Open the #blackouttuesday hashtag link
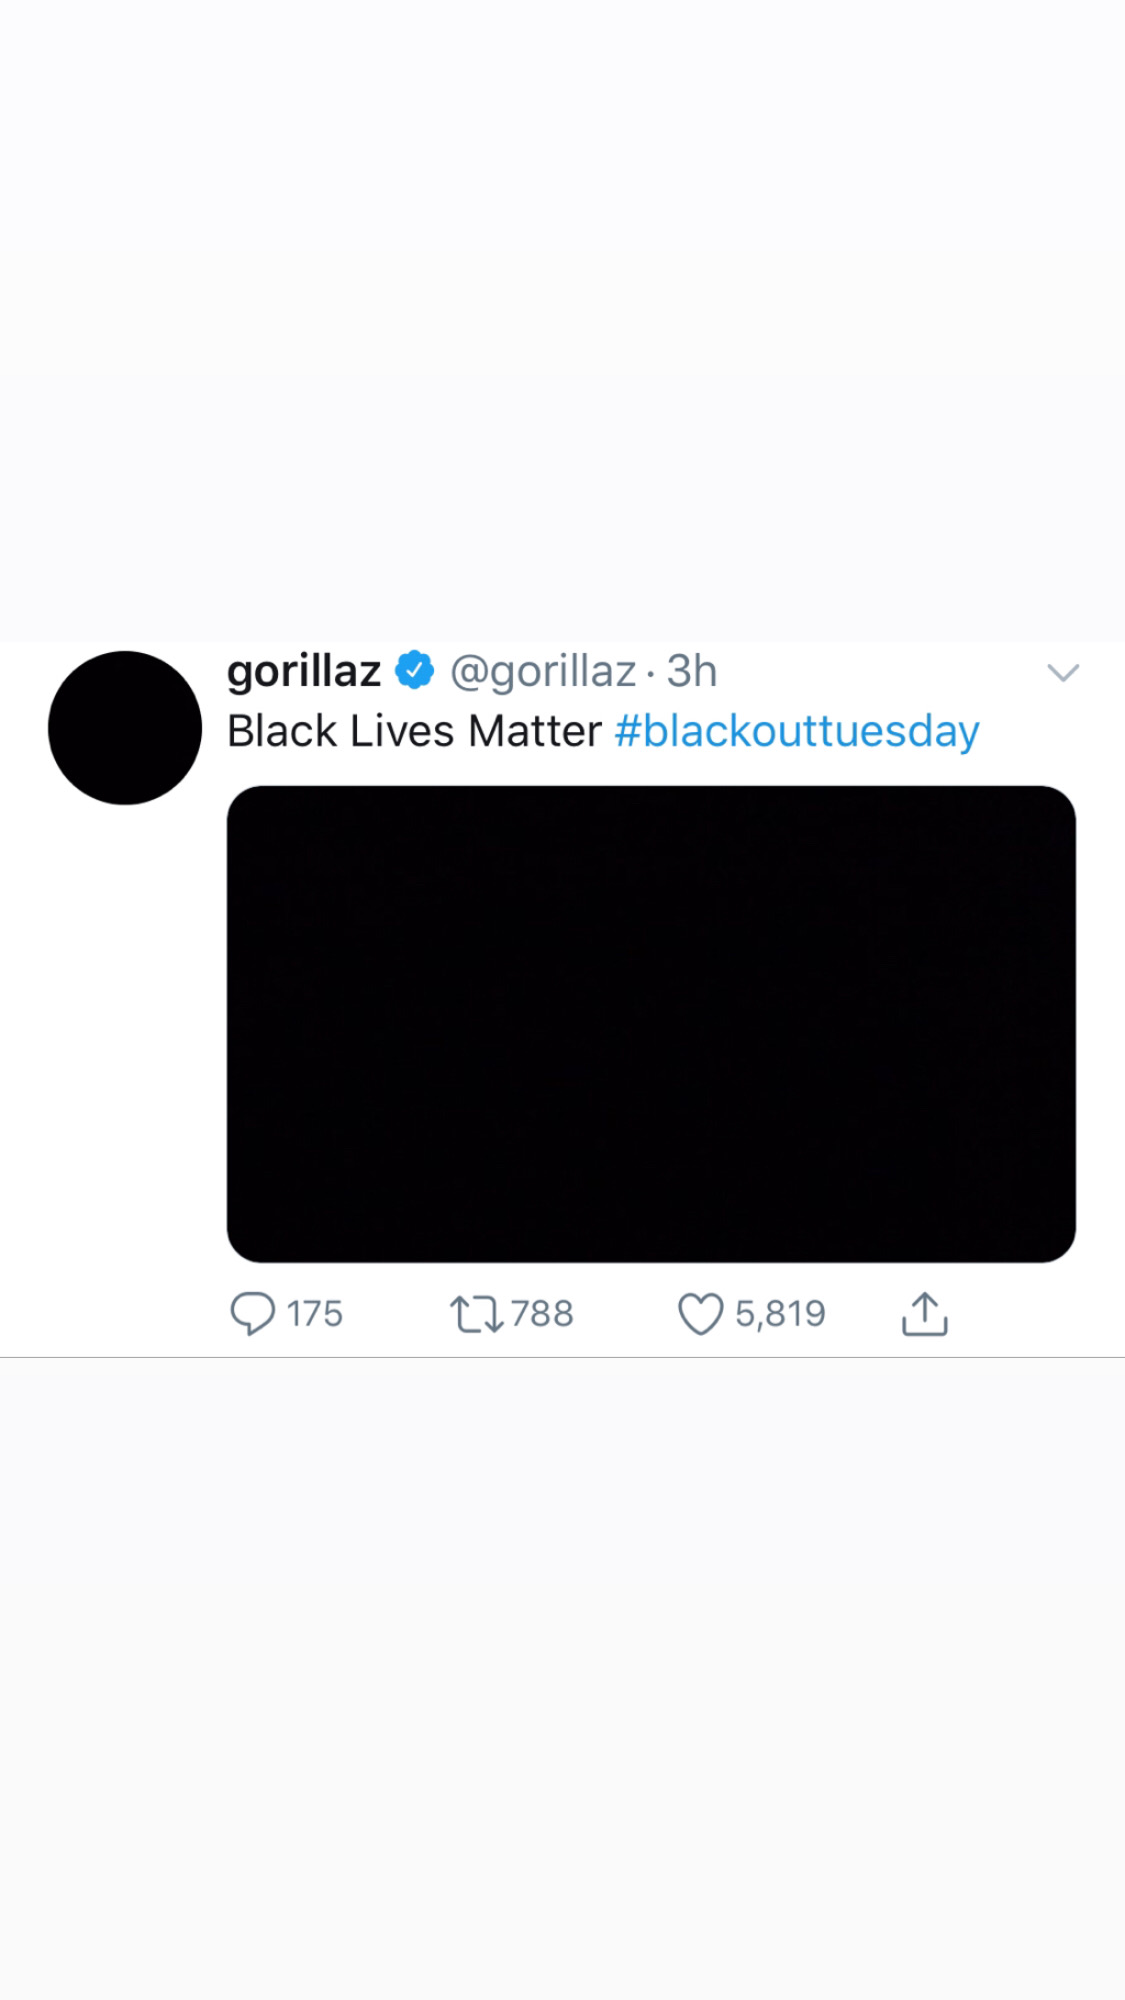Image resolution: width=1125 pixels, height=2000 pixels. pos(796,731)
